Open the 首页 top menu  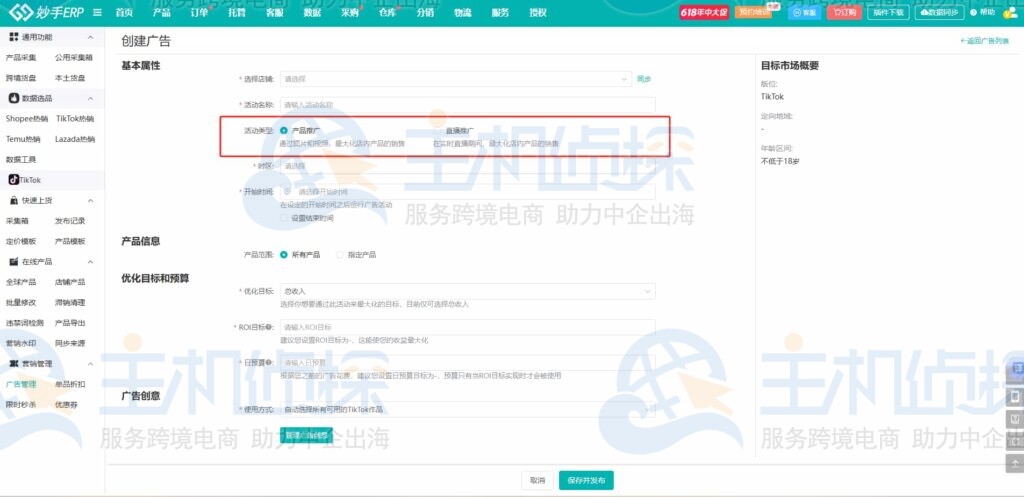click(124, 12)
